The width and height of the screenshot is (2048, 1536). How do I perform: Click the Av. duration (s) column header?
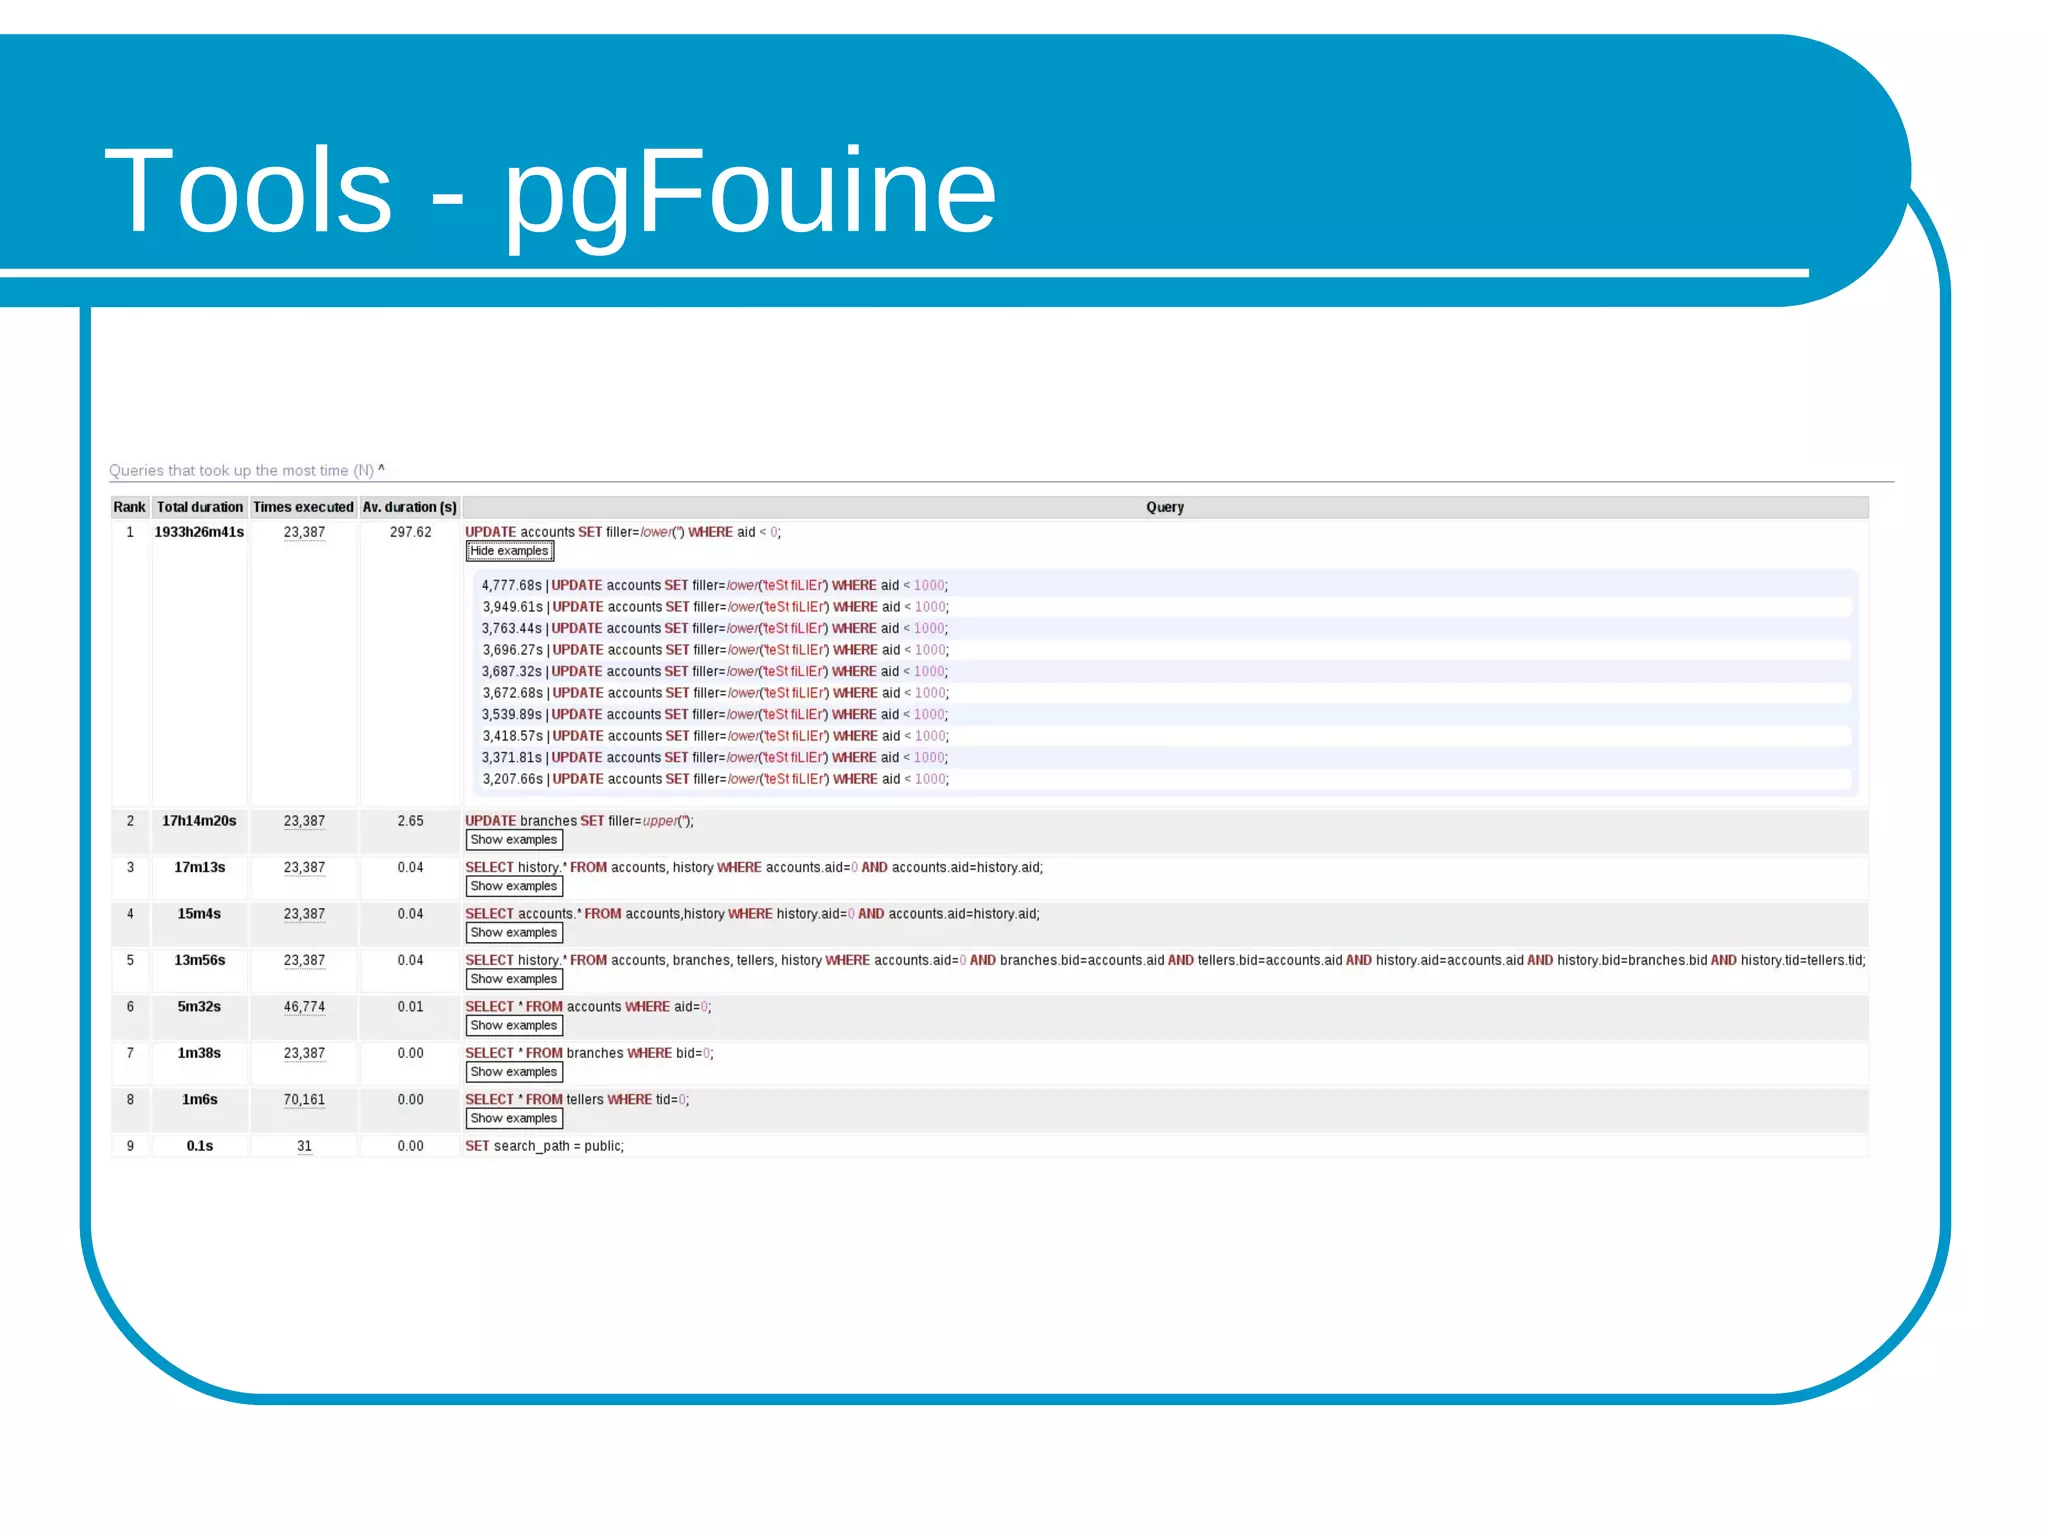tap(410, 507)
